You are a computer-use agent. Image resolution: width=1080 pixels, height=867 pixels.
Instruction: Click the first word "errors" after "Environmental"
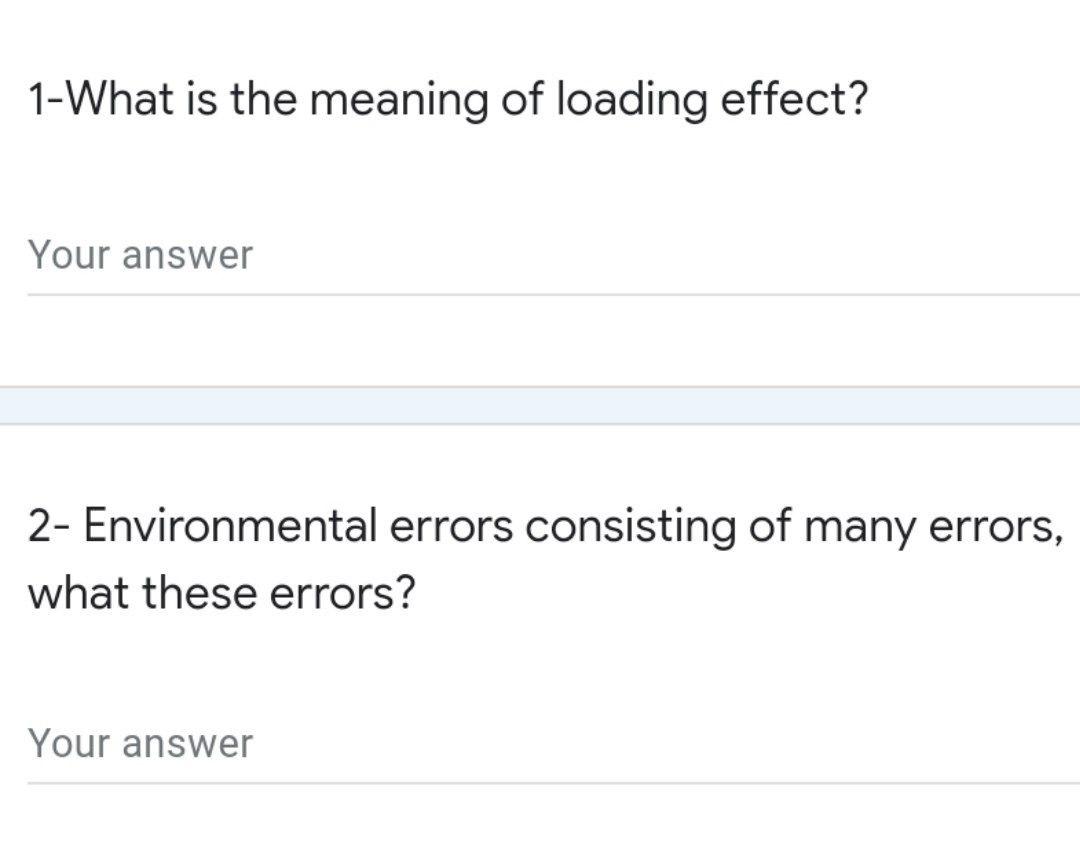(451, 526)
